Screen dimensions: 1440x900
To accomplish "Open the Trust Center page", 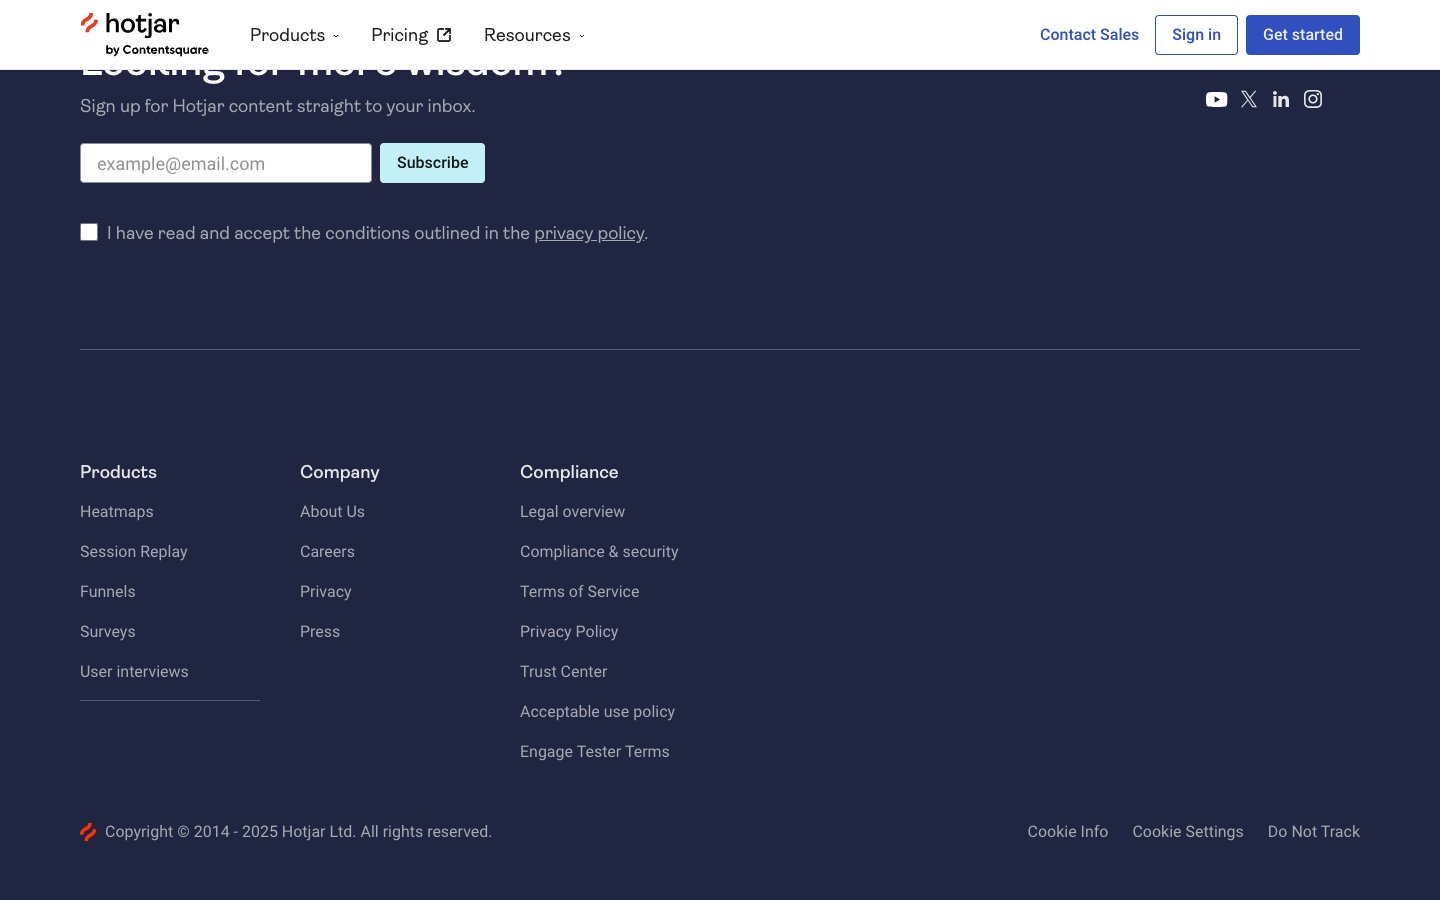I will tap(563, 671).
